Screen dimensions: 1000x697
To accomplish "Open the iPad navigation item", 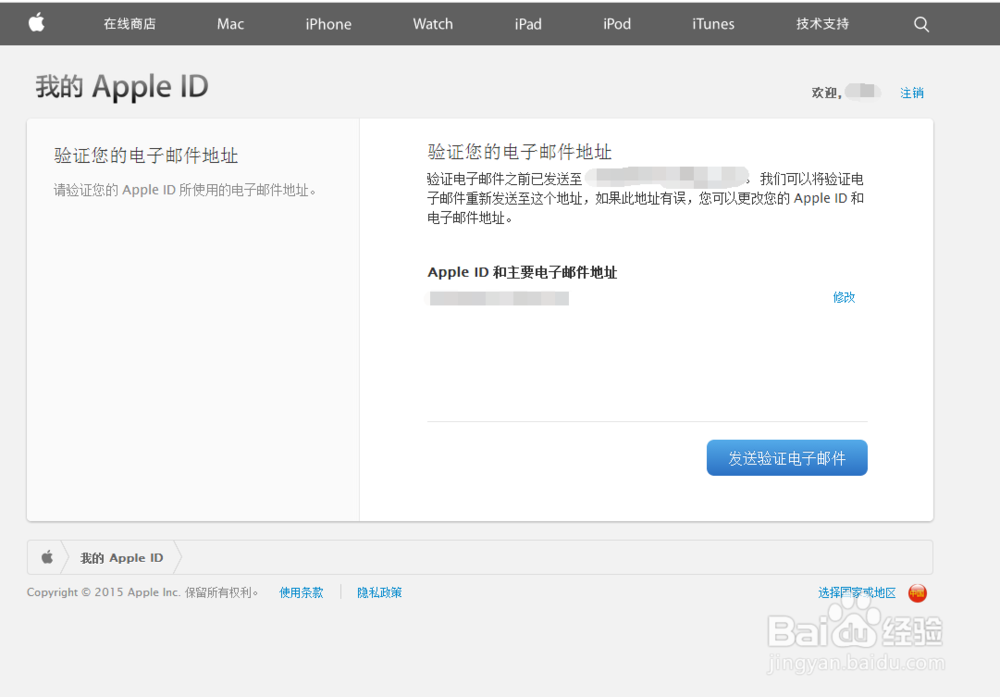I will (x=528, y=24).
